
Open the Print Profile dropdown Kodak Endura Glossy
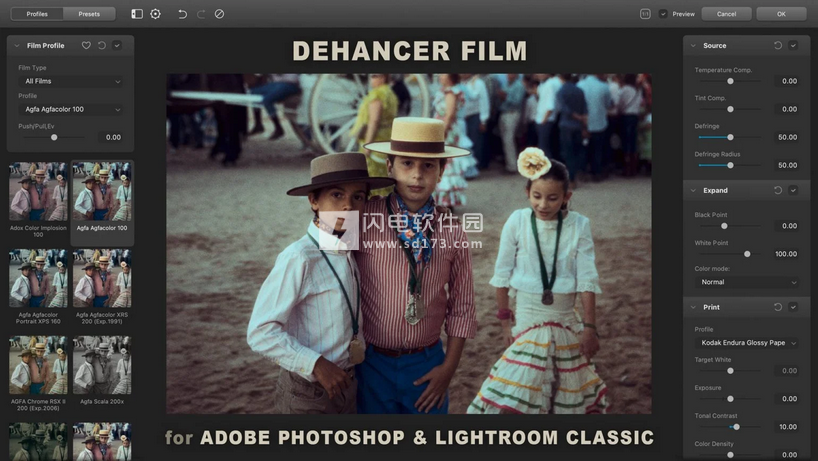click(x=747, y=343)
